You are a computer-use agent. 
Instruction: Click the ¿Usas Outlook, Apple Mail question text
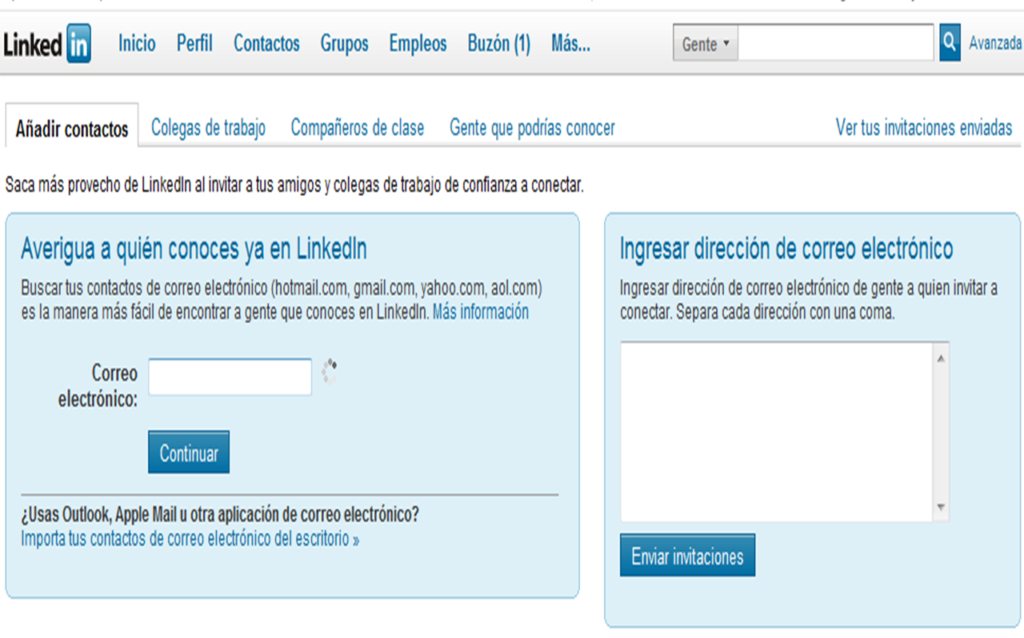tap(220, 515)
